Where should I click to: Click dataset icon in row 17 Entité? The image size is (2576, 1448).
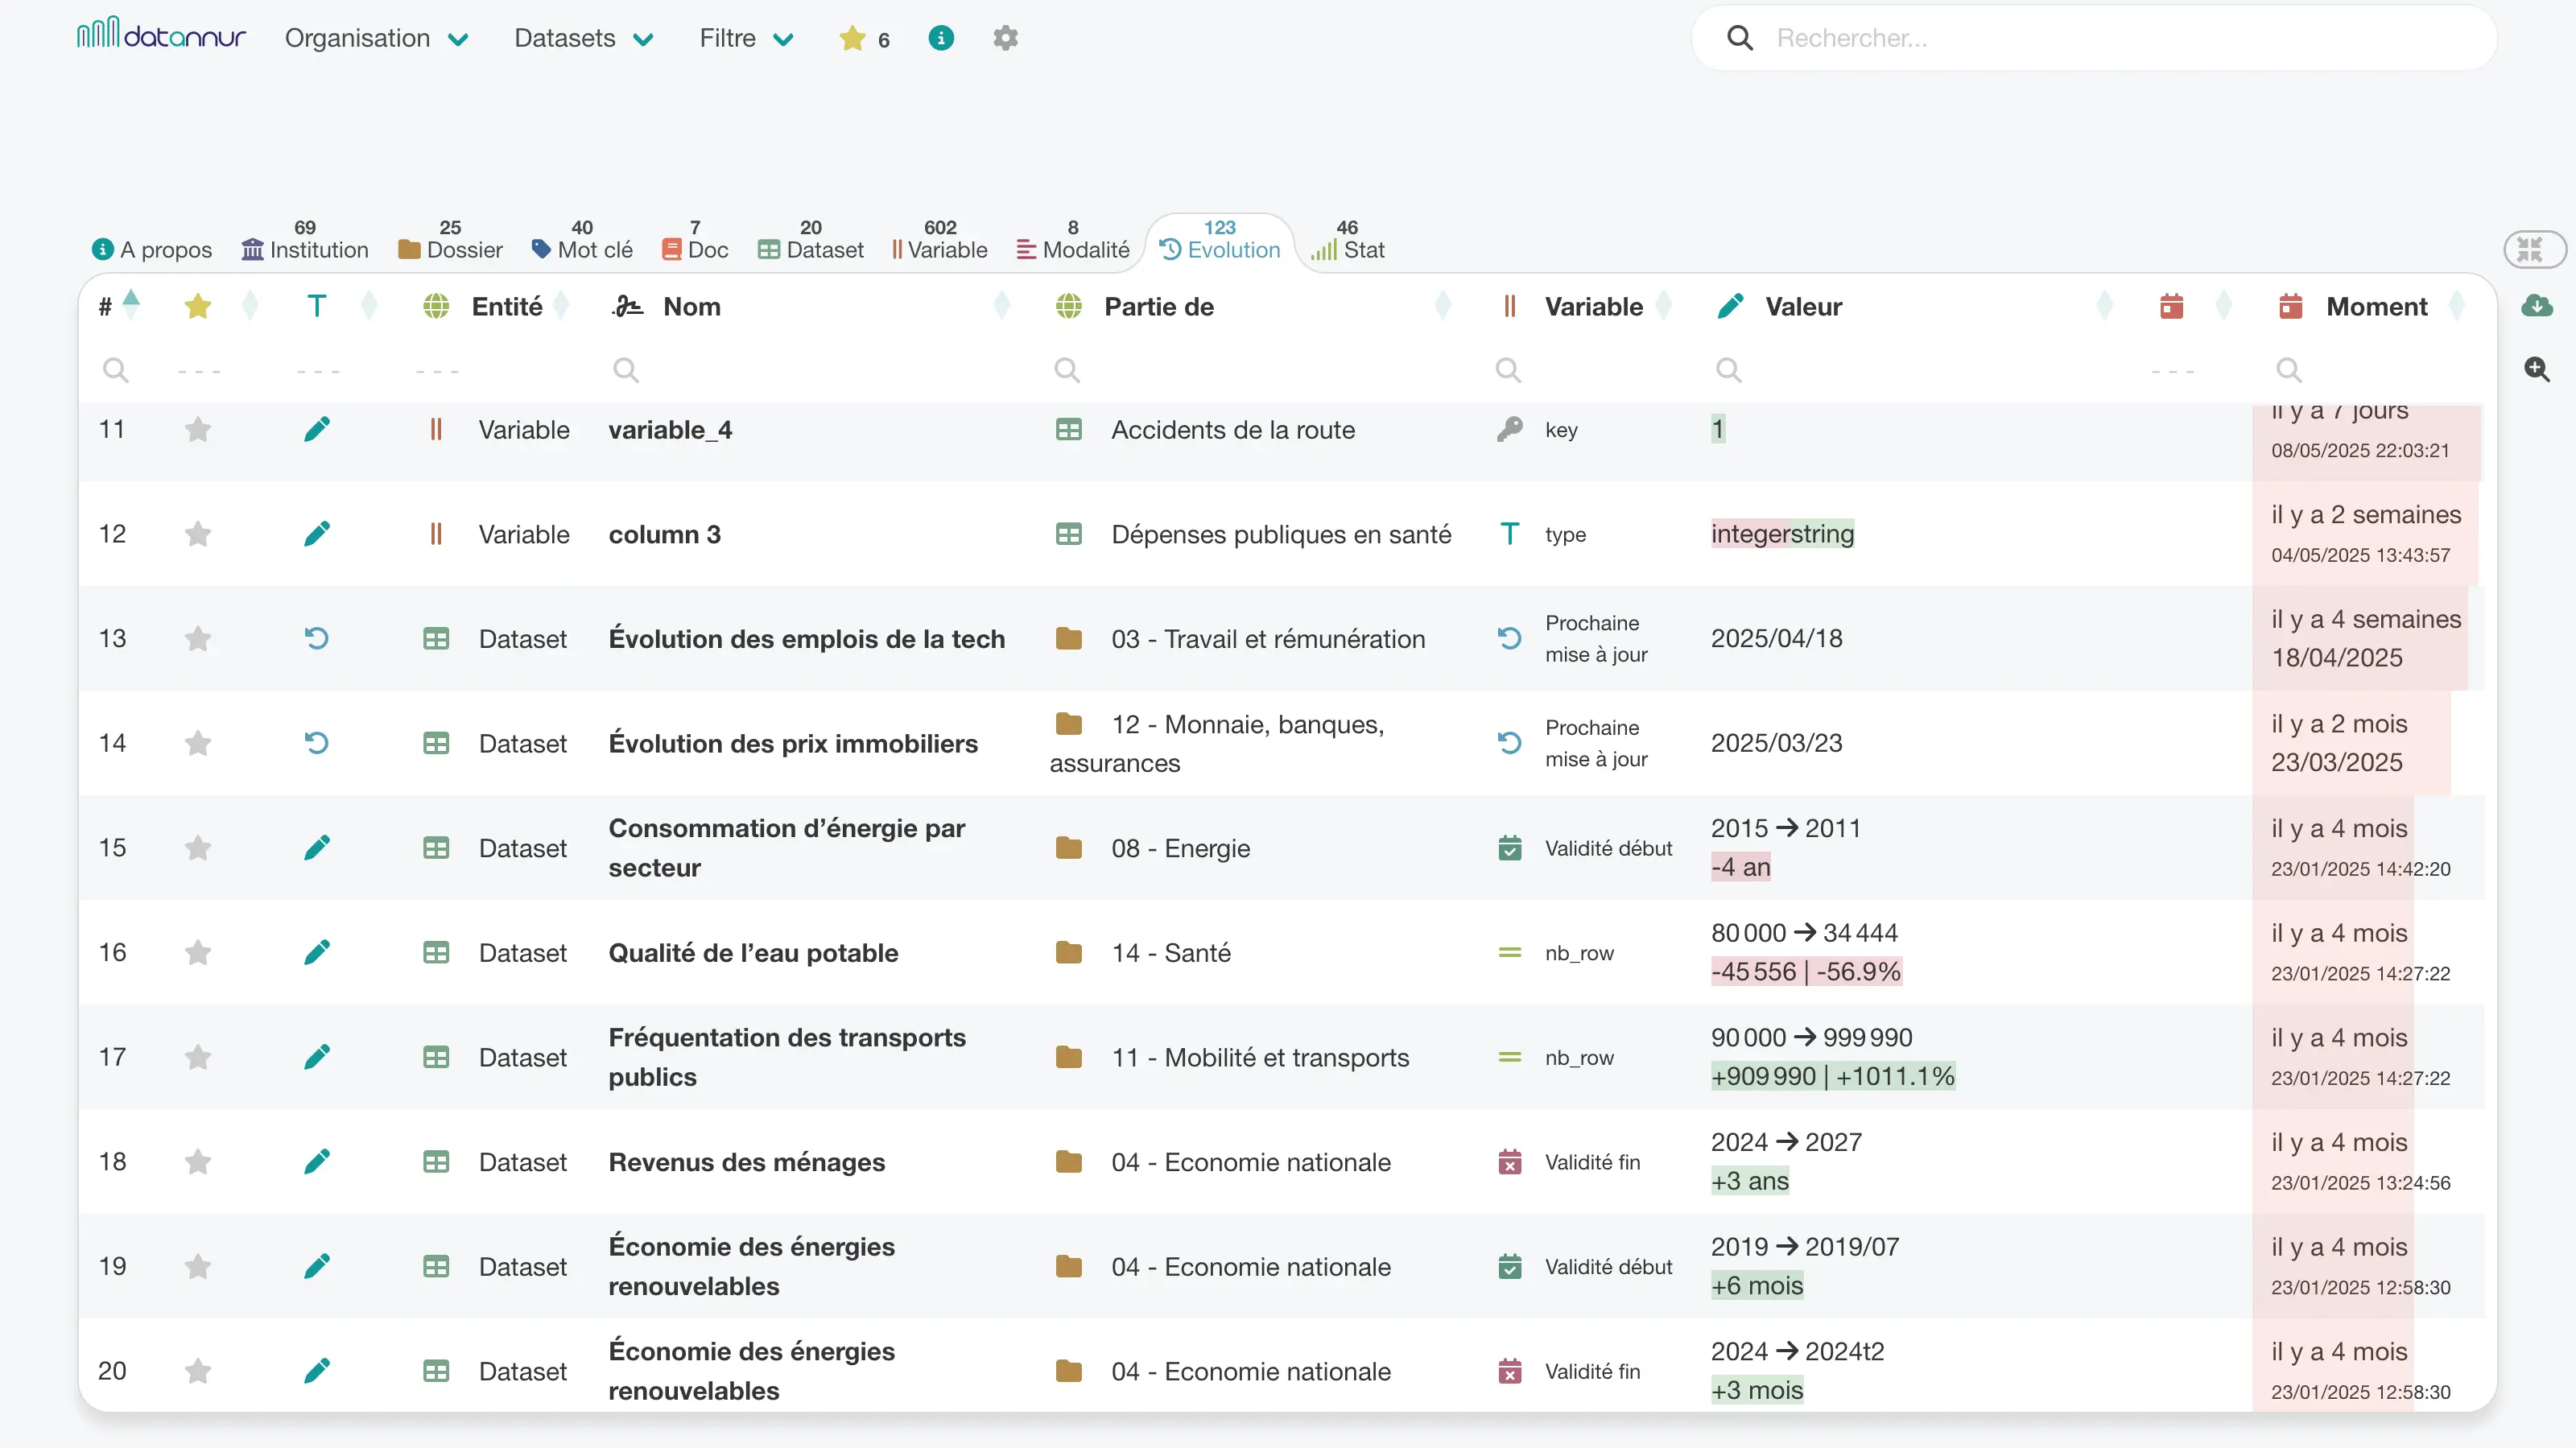click(435, 1057)
